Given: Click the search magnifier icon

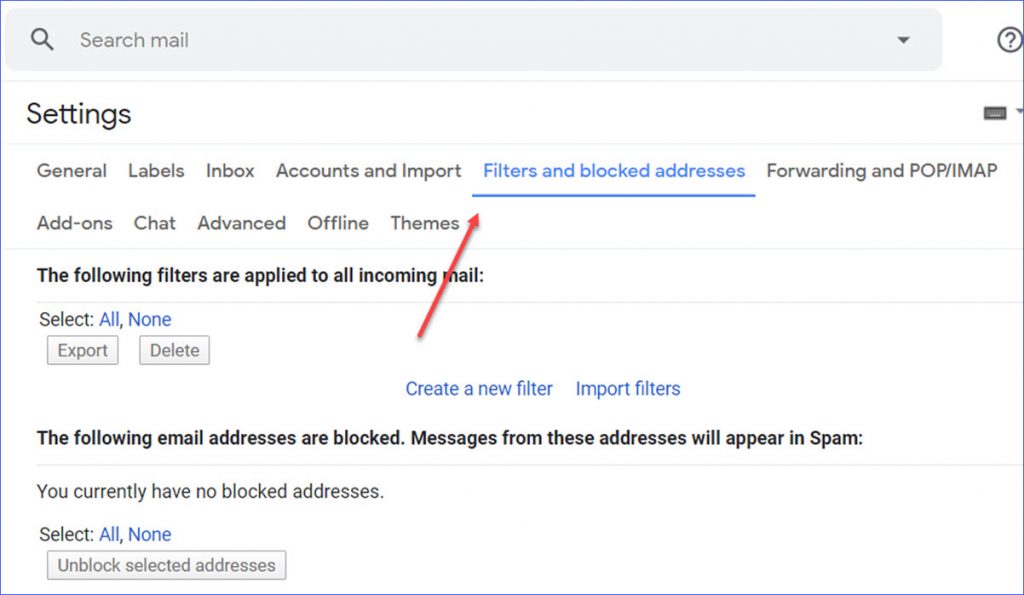Looking at the screenshot, I should pos(42,40).
